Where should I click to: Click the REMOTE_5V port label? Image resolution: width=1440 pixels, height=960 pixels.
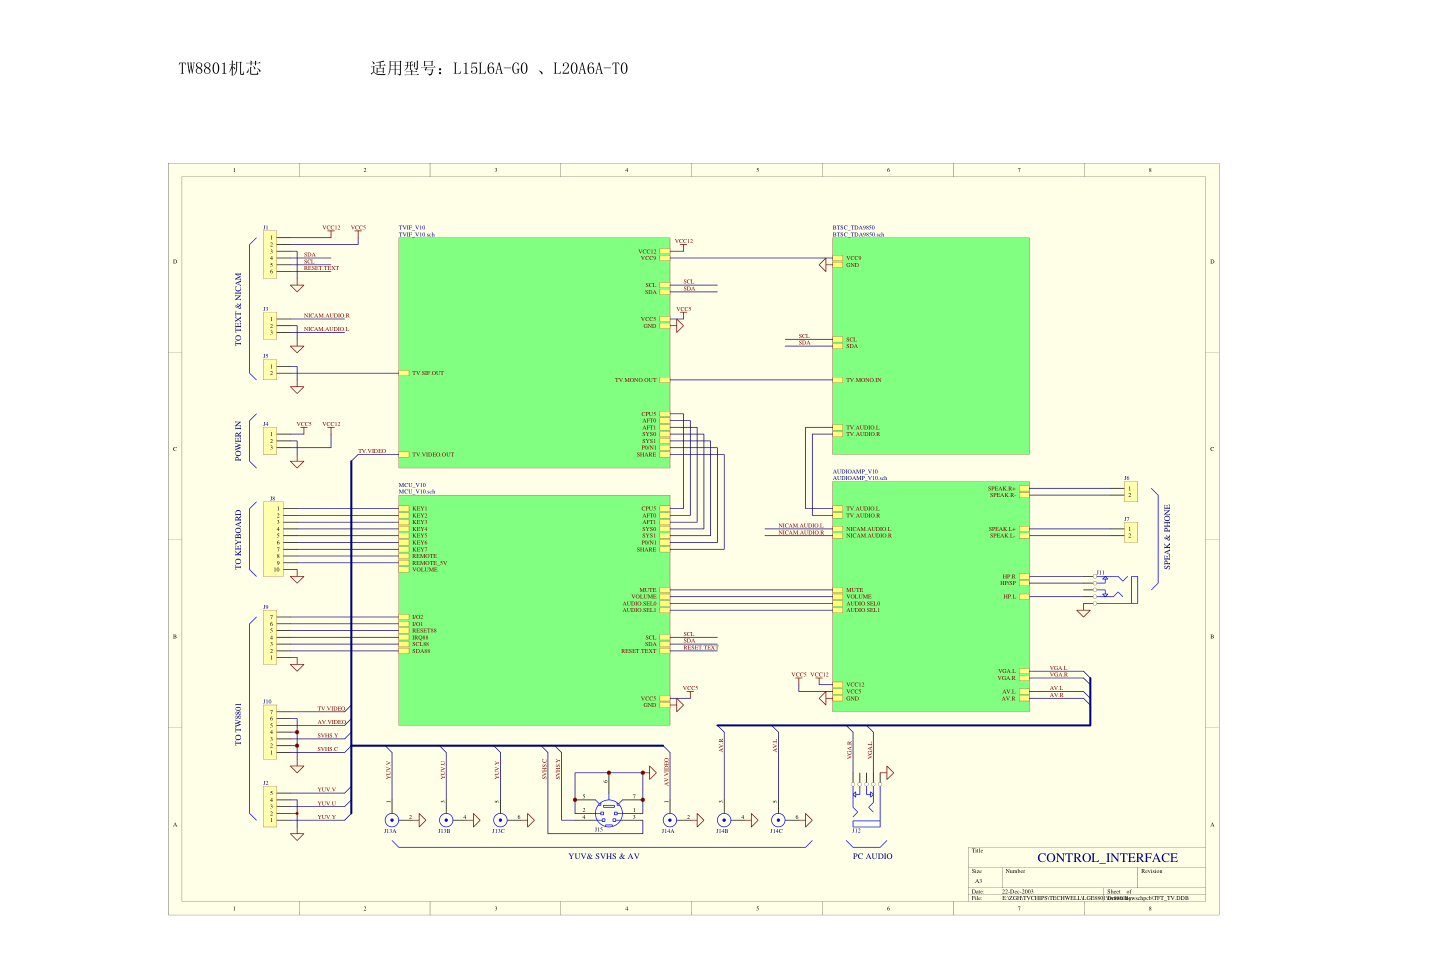pos(430,563)
